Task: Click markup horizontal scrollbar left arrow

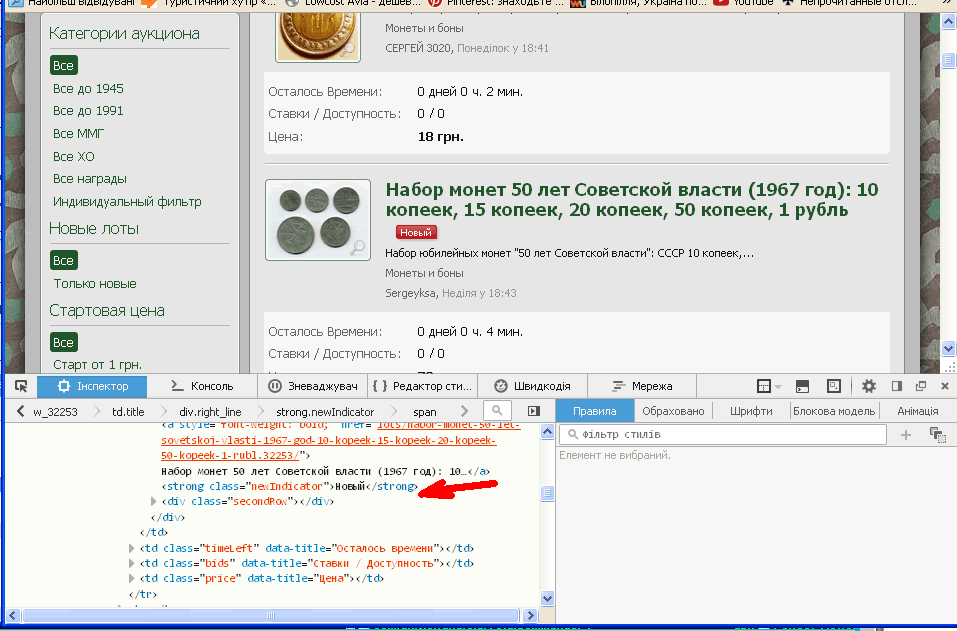Action: tap(12, 615)
